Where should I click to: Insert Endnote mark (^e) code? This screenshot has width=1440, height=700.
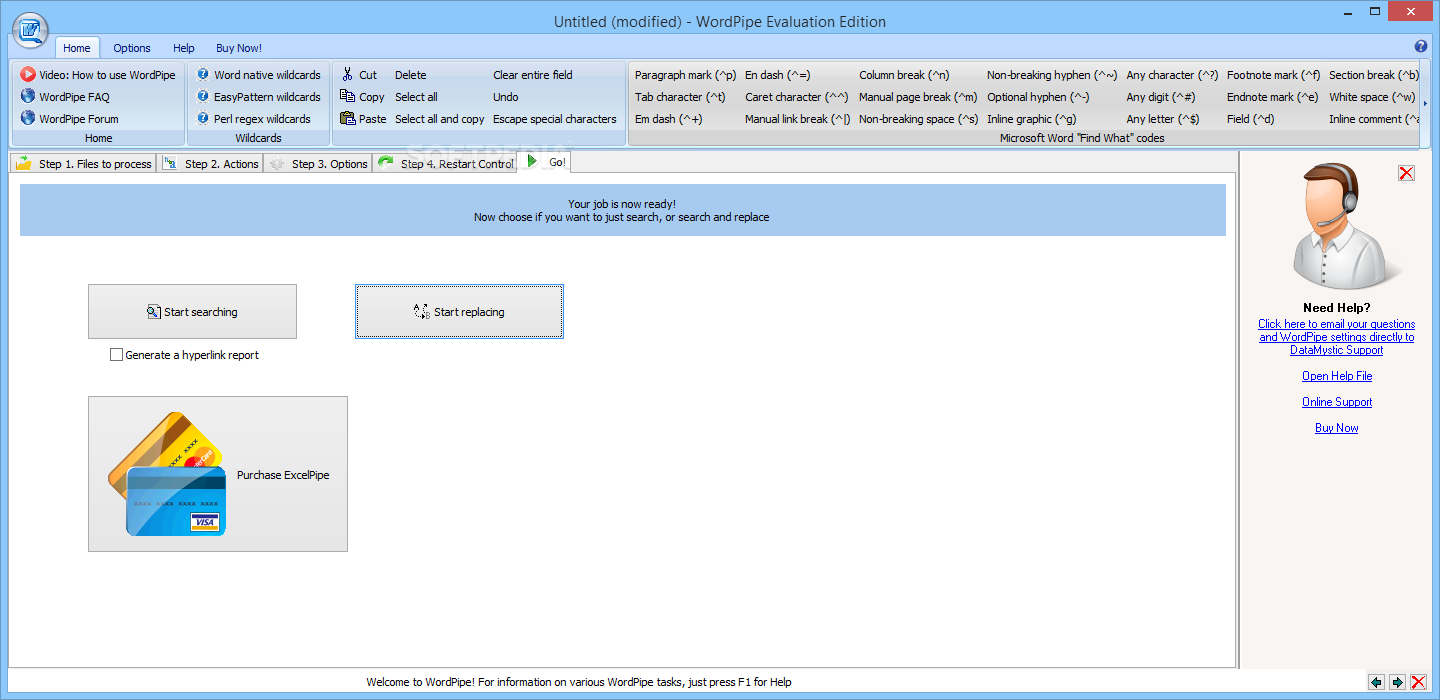[x=1272, y=97]
